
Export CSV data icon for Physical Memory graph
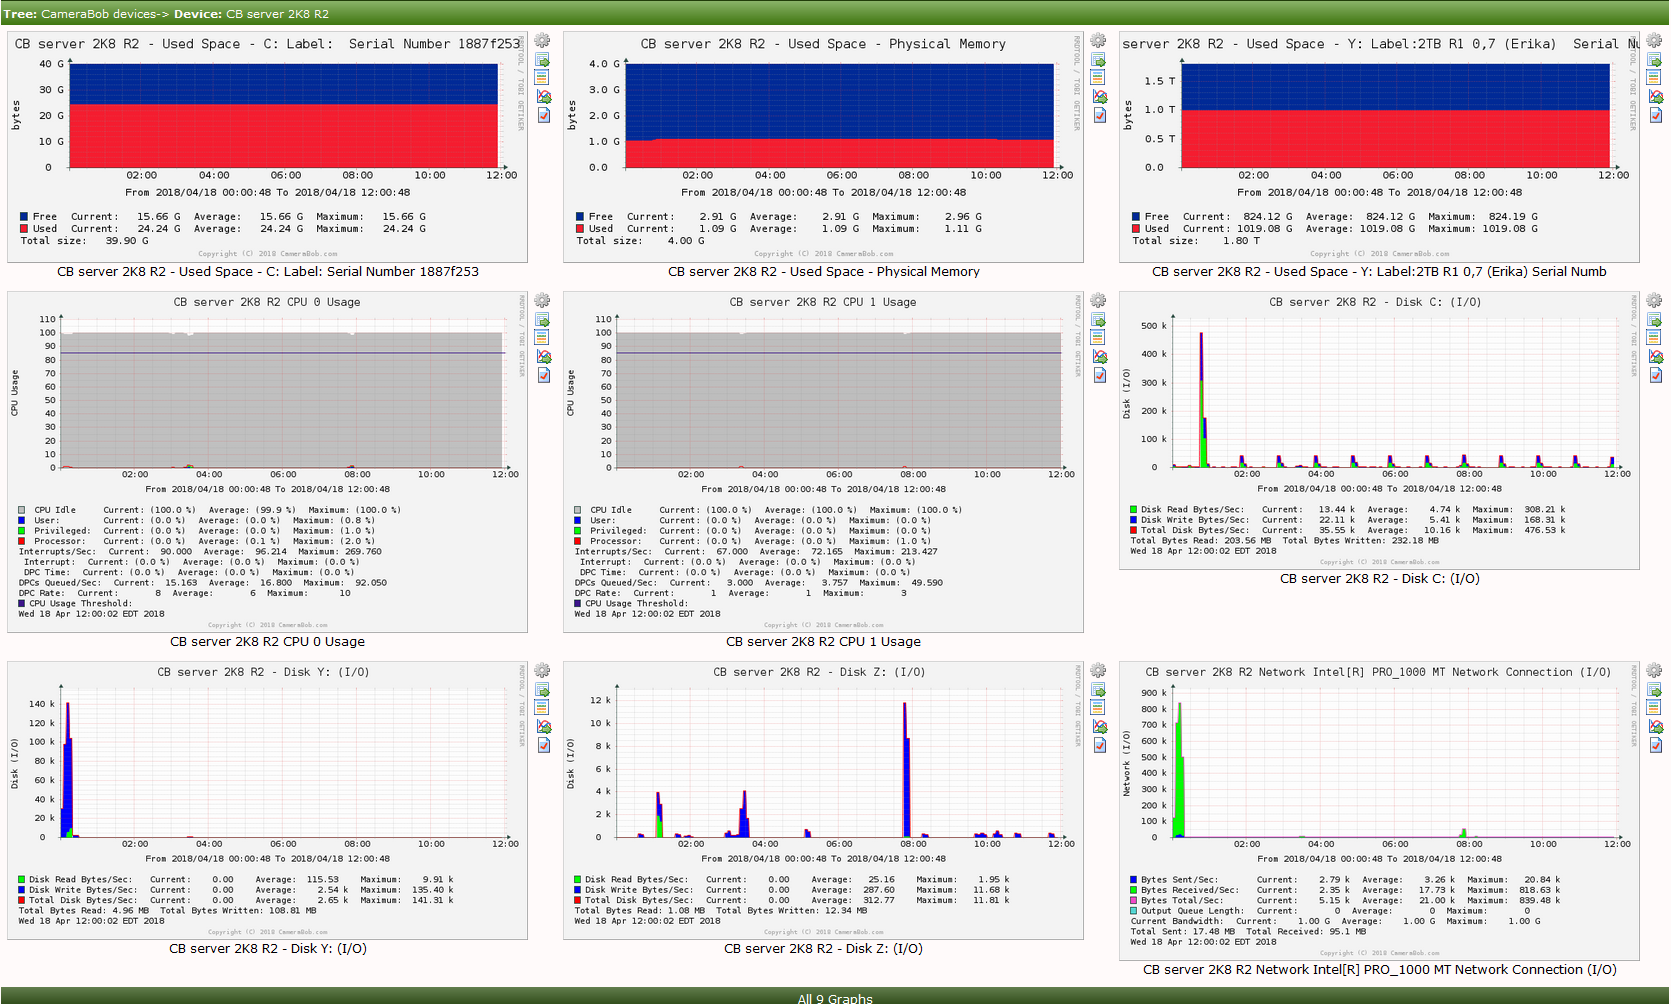(1099, 60)
